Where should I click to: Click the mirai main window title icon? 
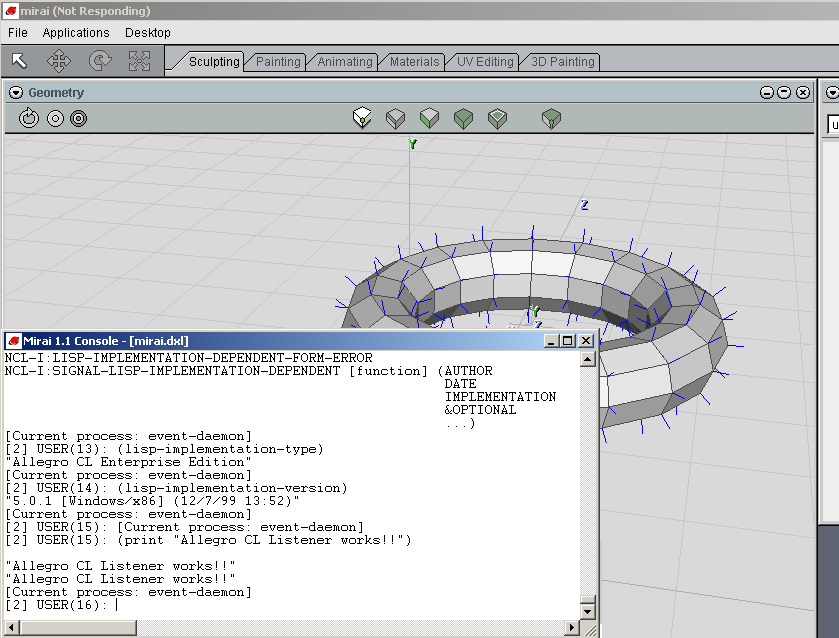10,10
